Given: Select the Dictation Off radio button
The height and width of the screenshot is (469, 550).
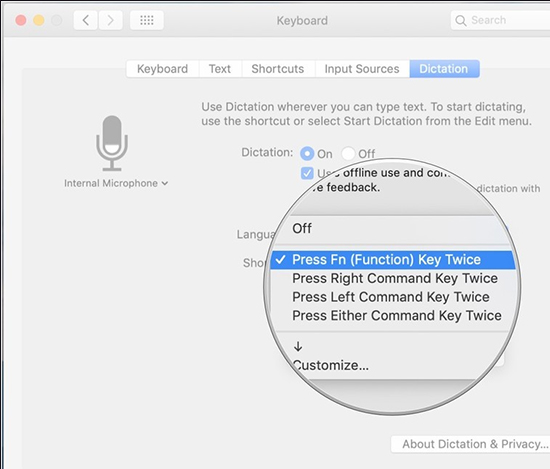Looking at the screenshot, I should click(x=348, y=153).
